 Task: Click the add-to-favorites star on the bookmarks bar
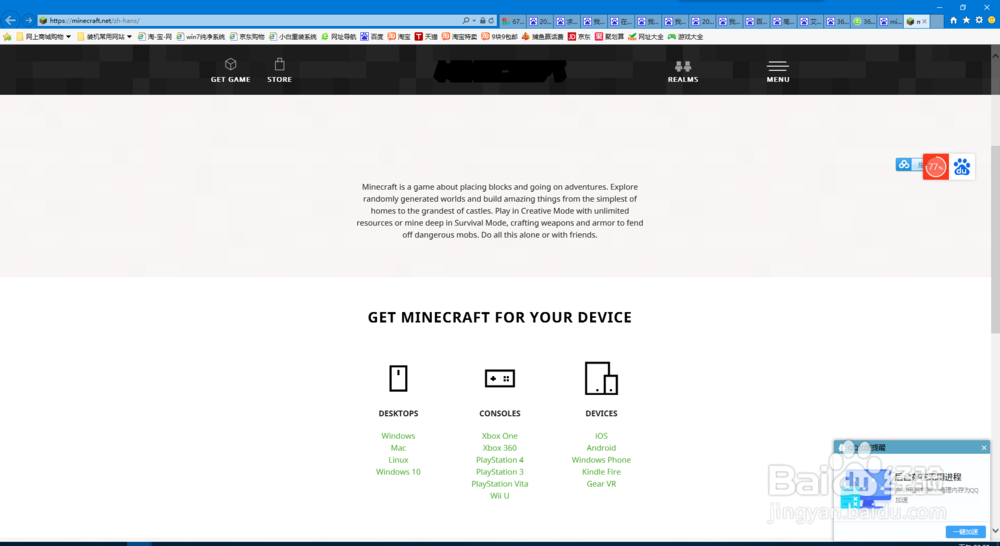(x=7, y=37)
